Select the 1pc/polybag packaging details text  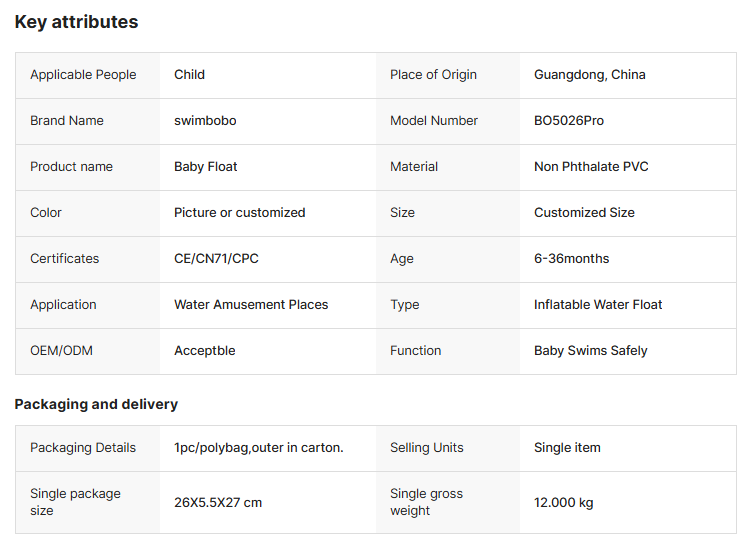point(258,448)
